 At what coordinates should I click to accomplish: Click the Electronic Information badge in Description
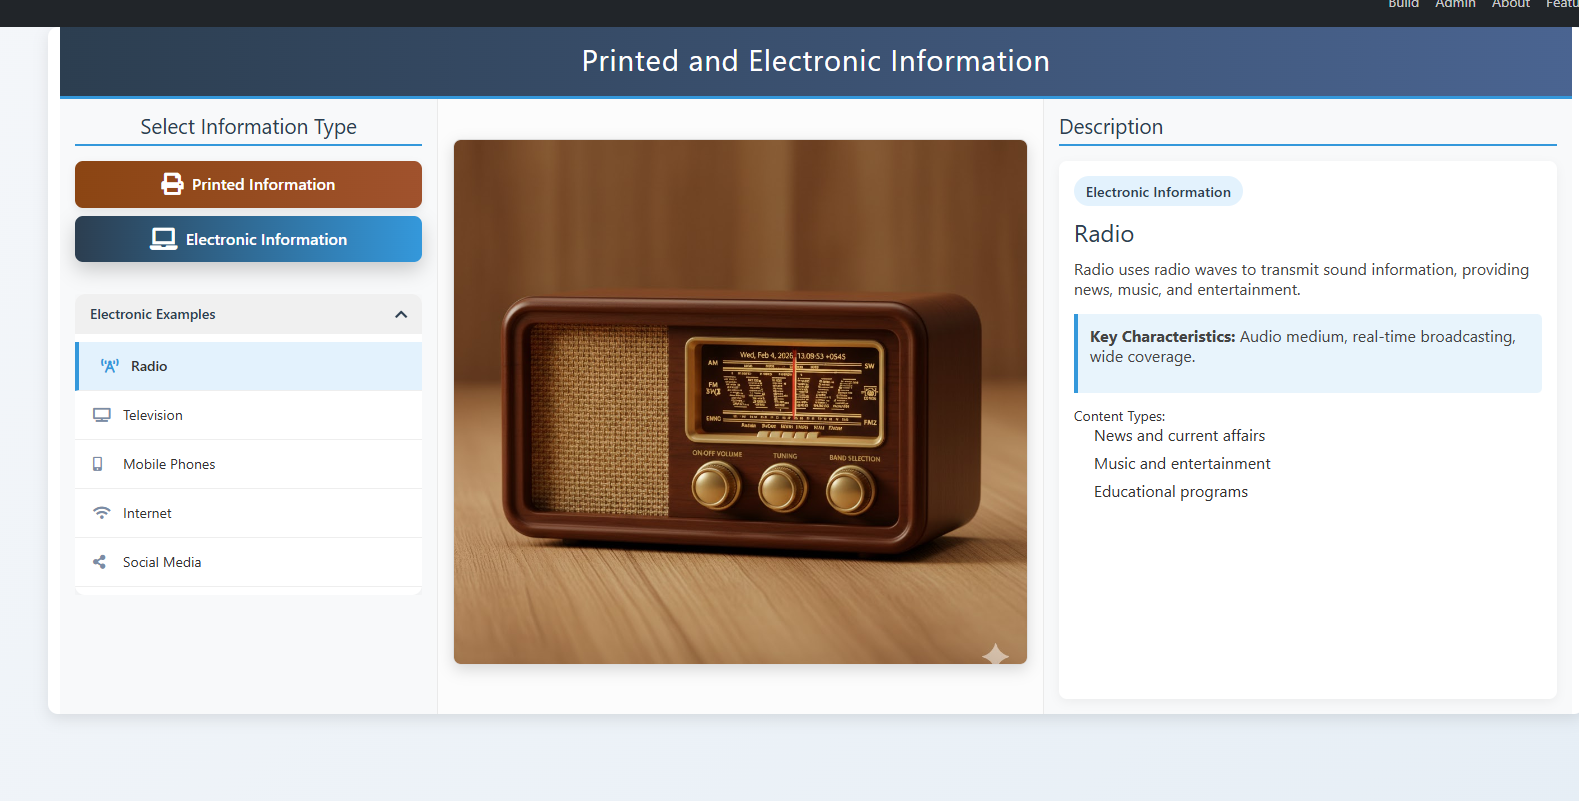pyautogui.click(x=1158, y=192)
